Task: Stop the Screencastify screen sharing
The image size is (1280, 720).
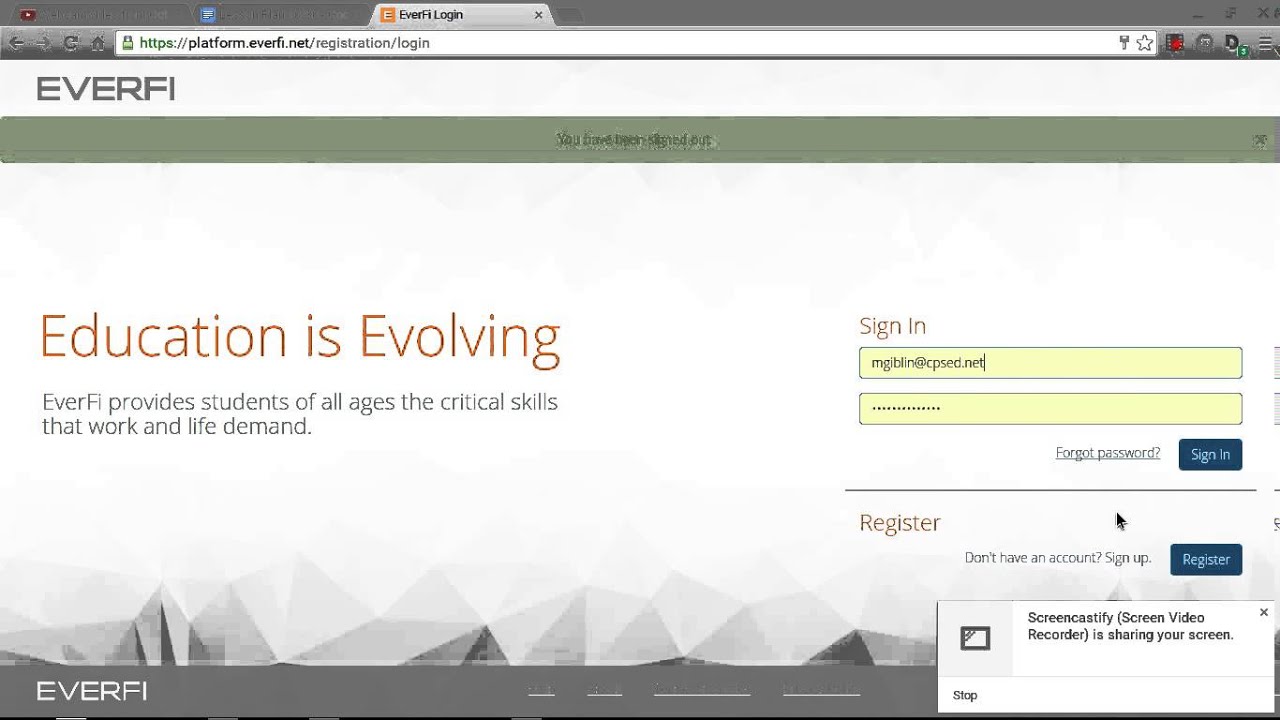Action: point(965,695)
